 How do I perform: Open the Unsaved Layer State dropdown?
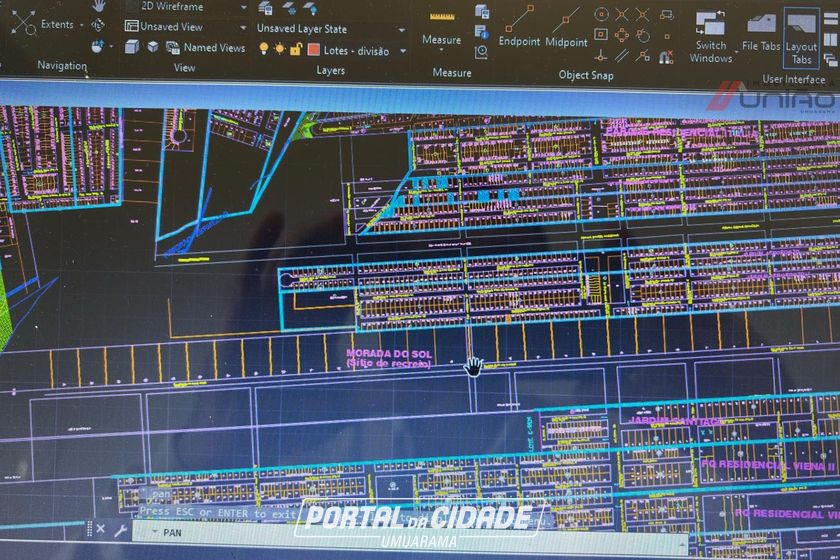coord(402,29)
